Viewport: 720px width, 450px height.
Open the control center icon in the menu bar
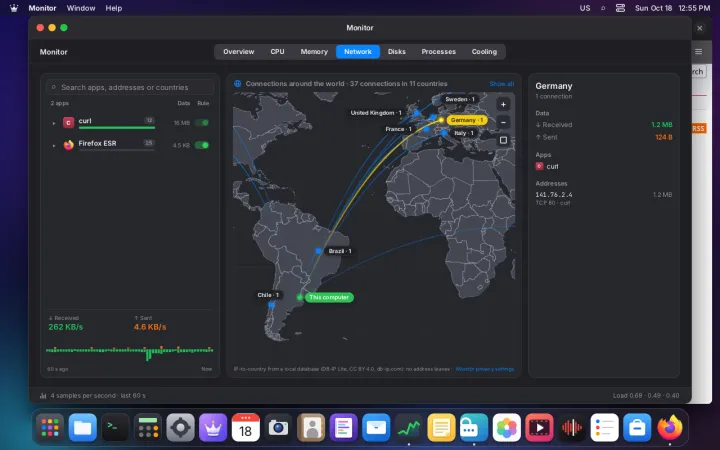(x=620, y=8)
